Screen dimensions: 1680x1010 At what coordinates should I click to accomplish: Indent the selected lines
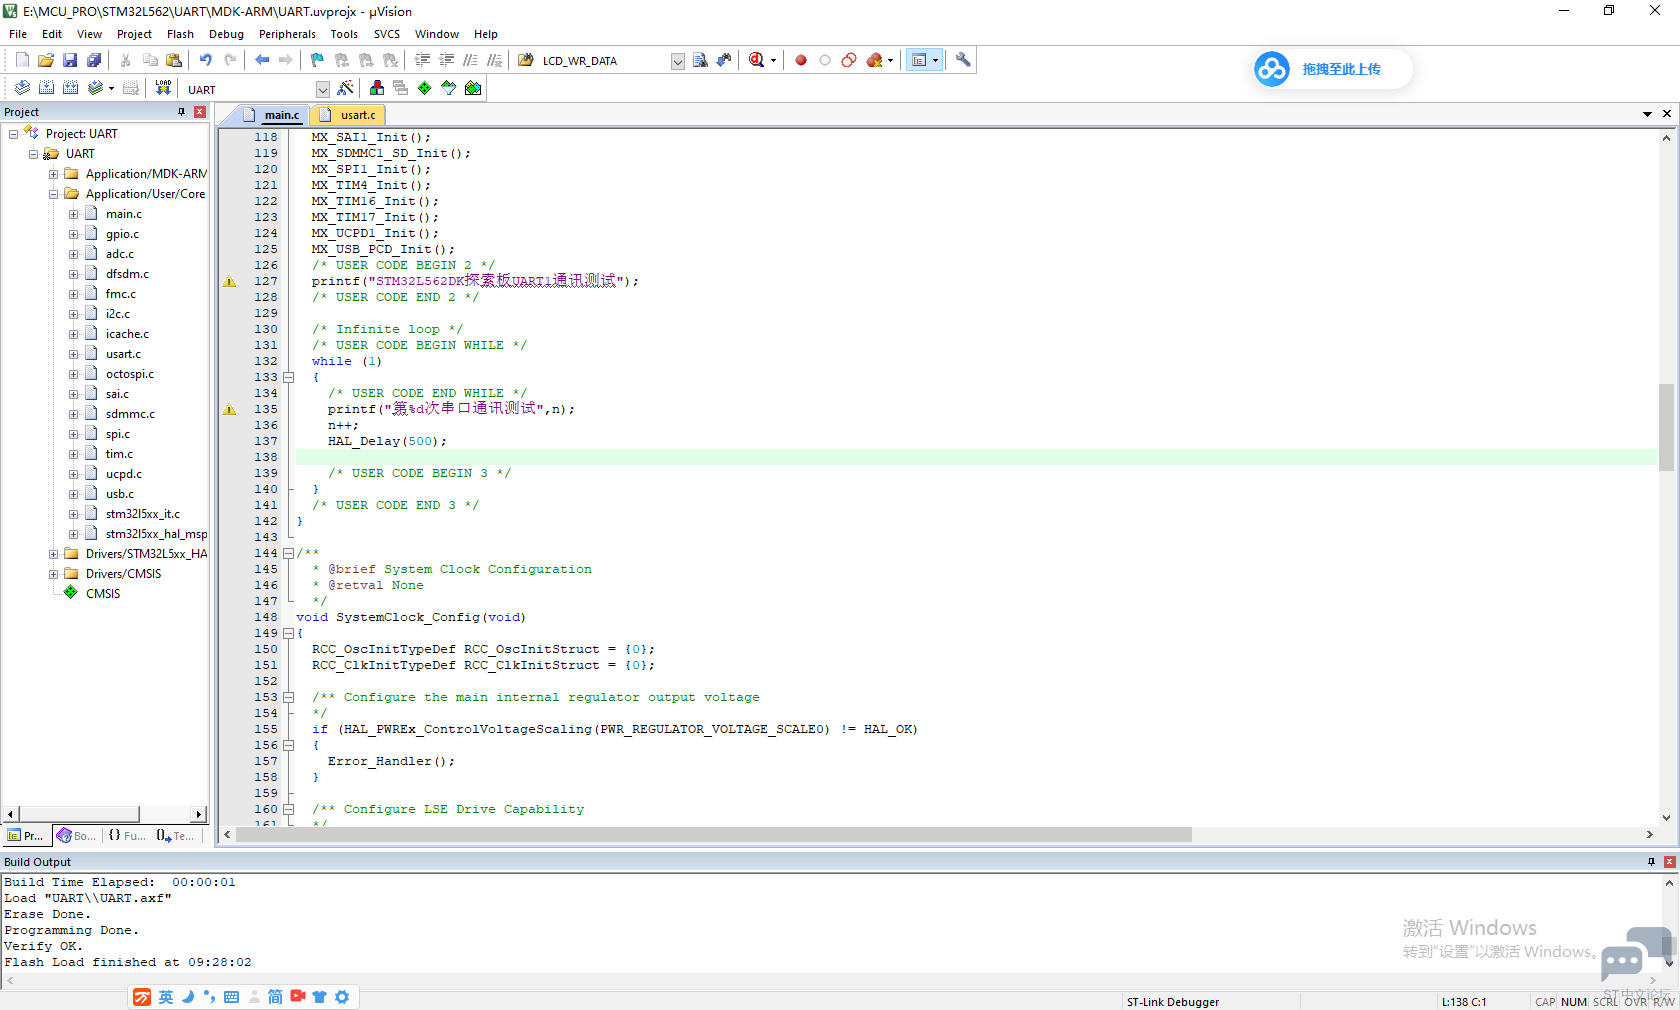422,60
